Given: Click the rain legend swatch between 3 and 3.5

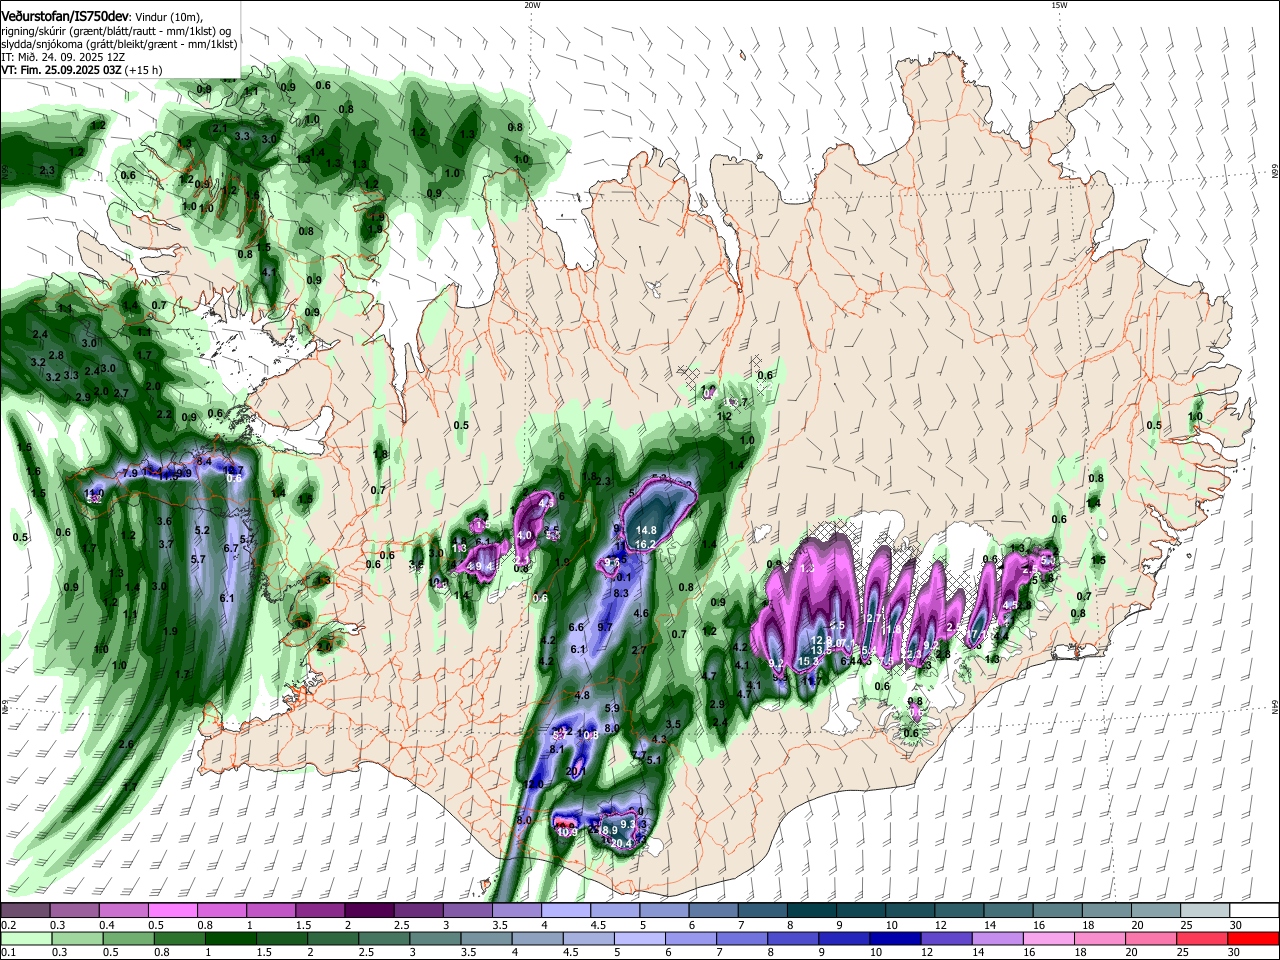Looking at the screenshot, I should pos(437,938).
